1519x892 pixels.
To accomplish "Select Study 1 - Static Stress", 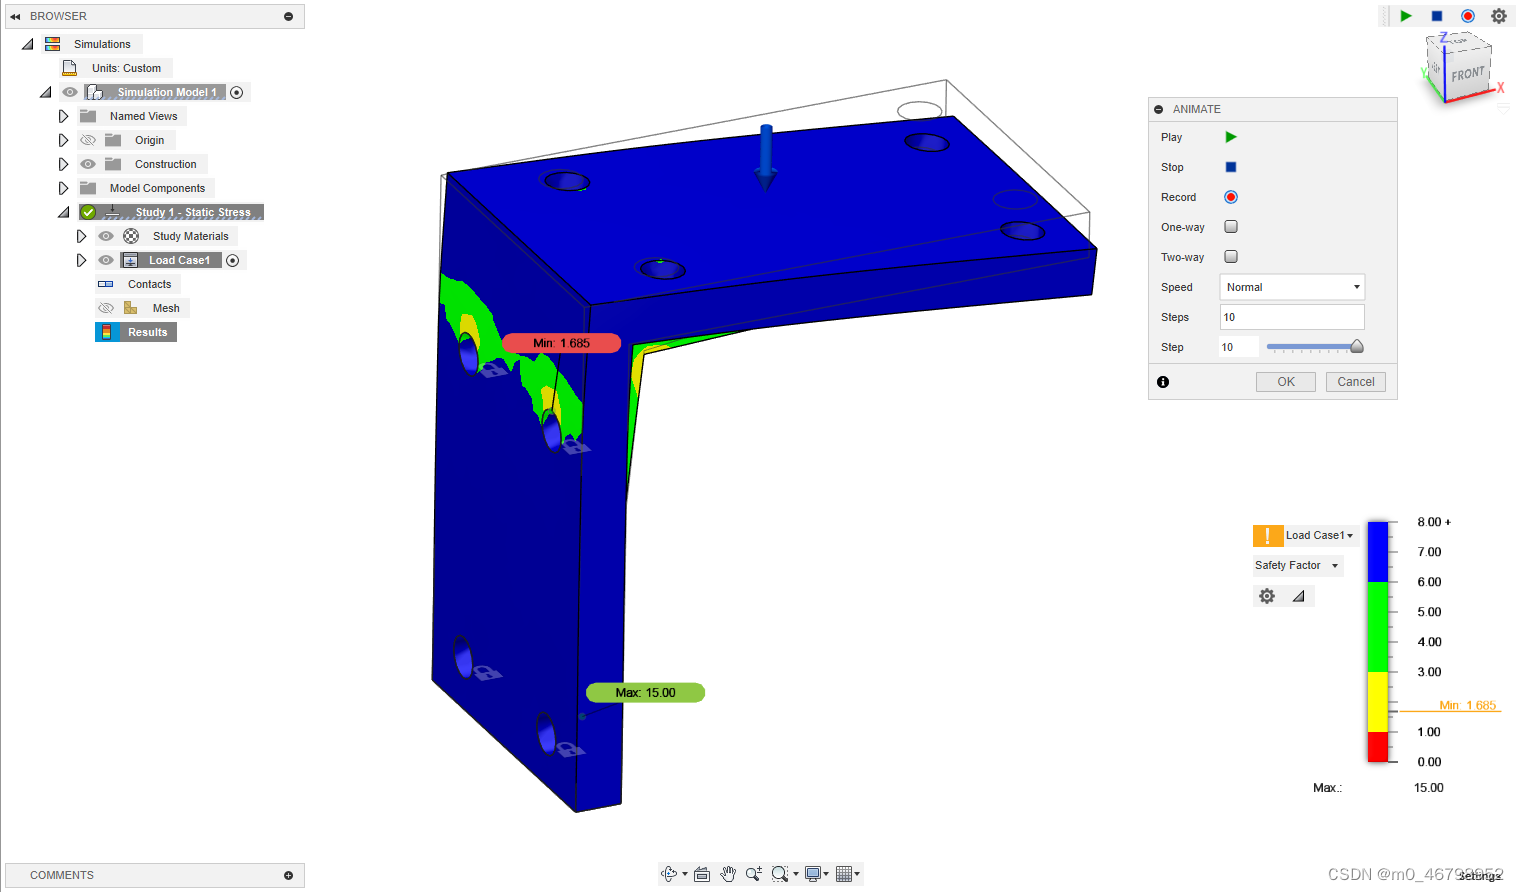I will [193, 212].
